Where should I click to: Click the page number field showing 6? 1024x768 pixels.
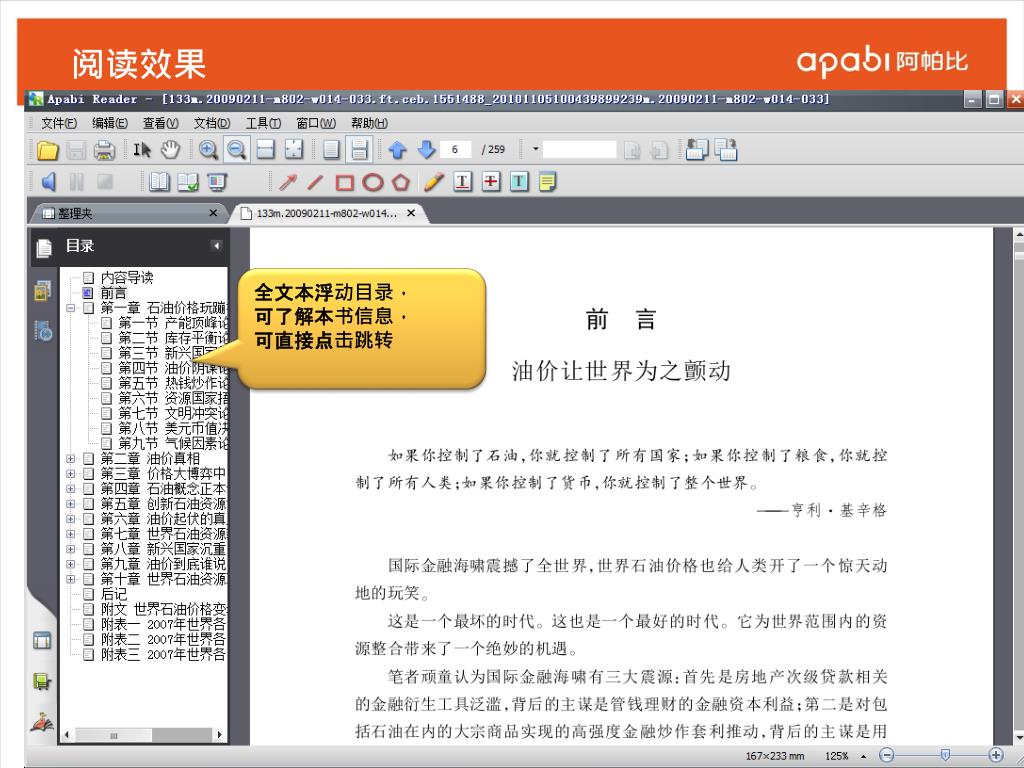(x=455, y=150)
